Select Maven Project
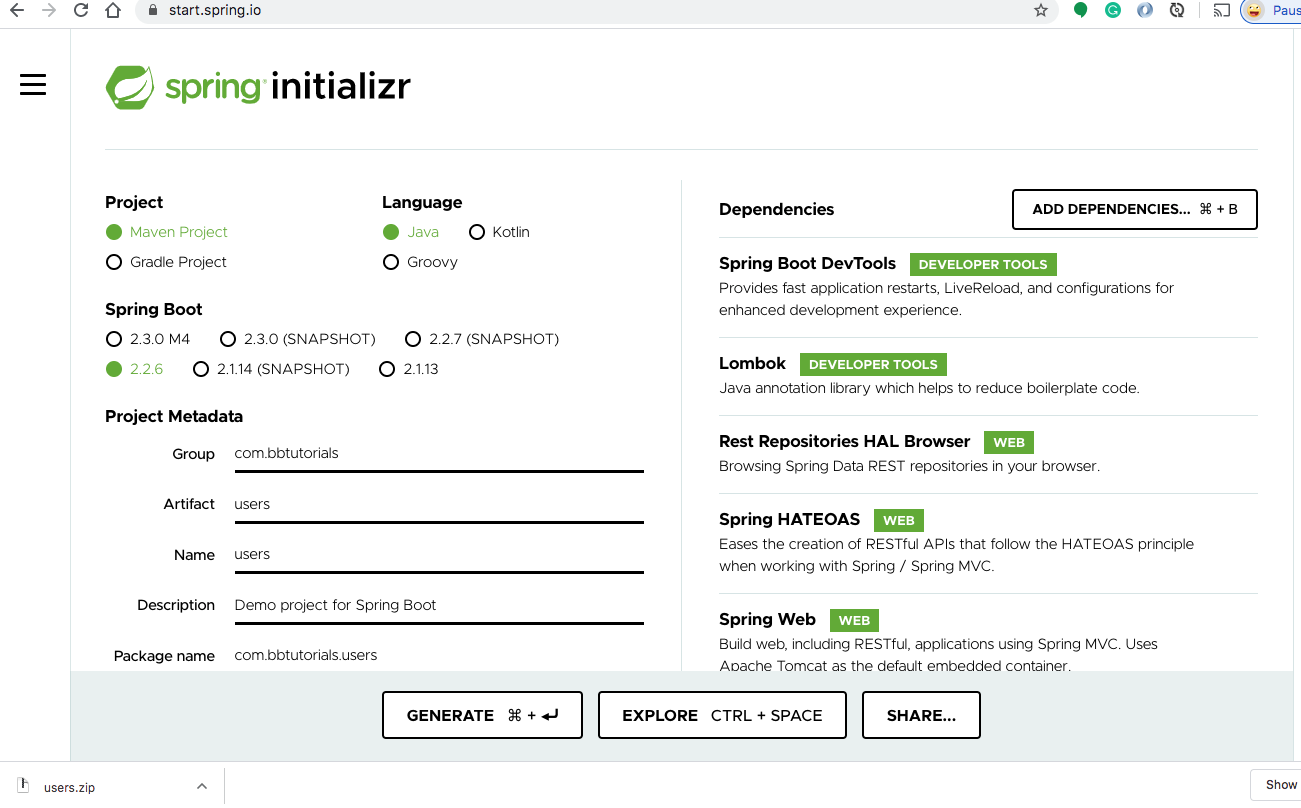 coord(167,232)
